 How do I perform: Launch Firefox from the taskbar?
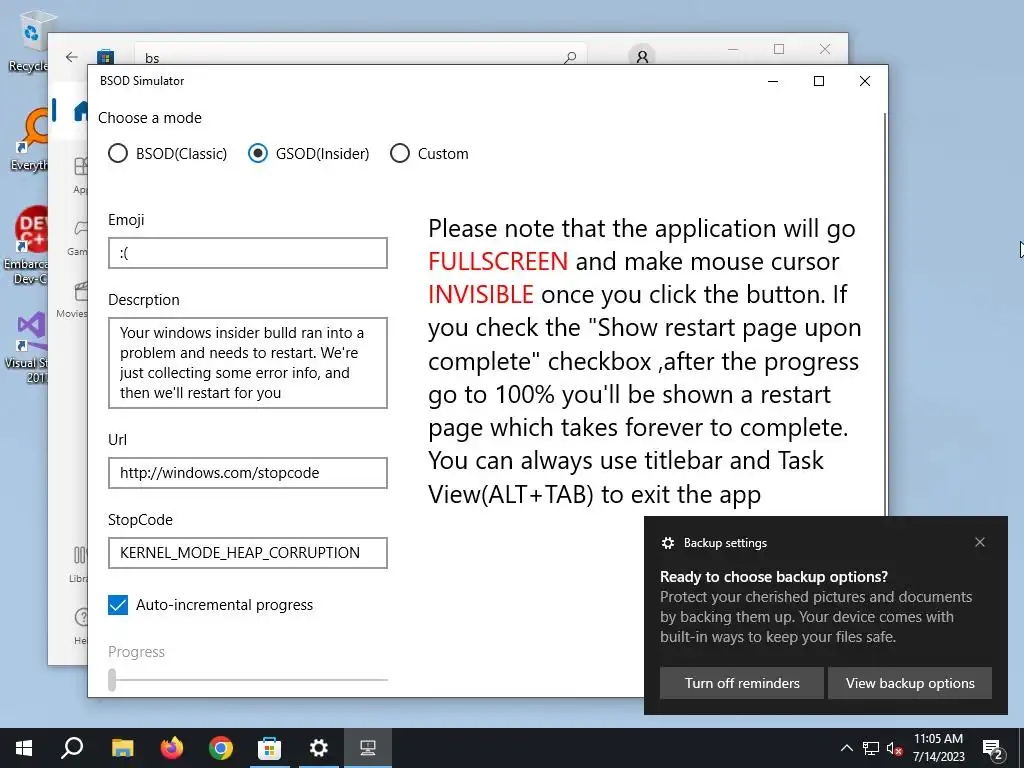click(x=172, y=748)
